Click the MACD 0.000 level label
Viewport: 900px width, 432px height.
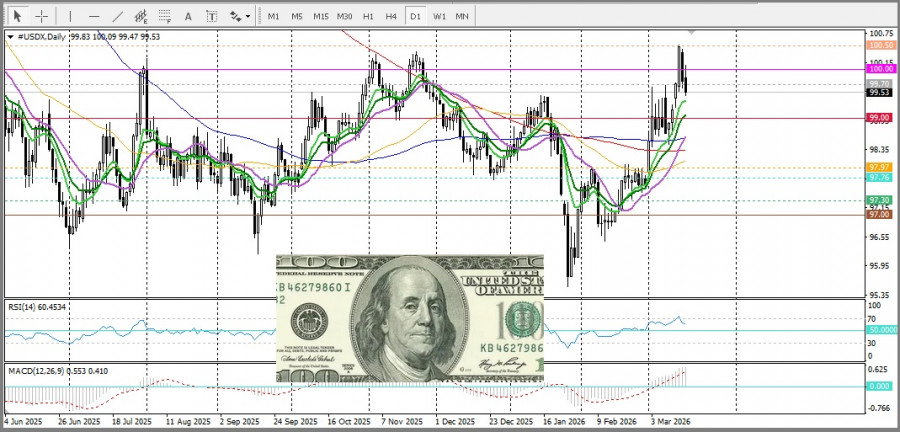[880, 387]
